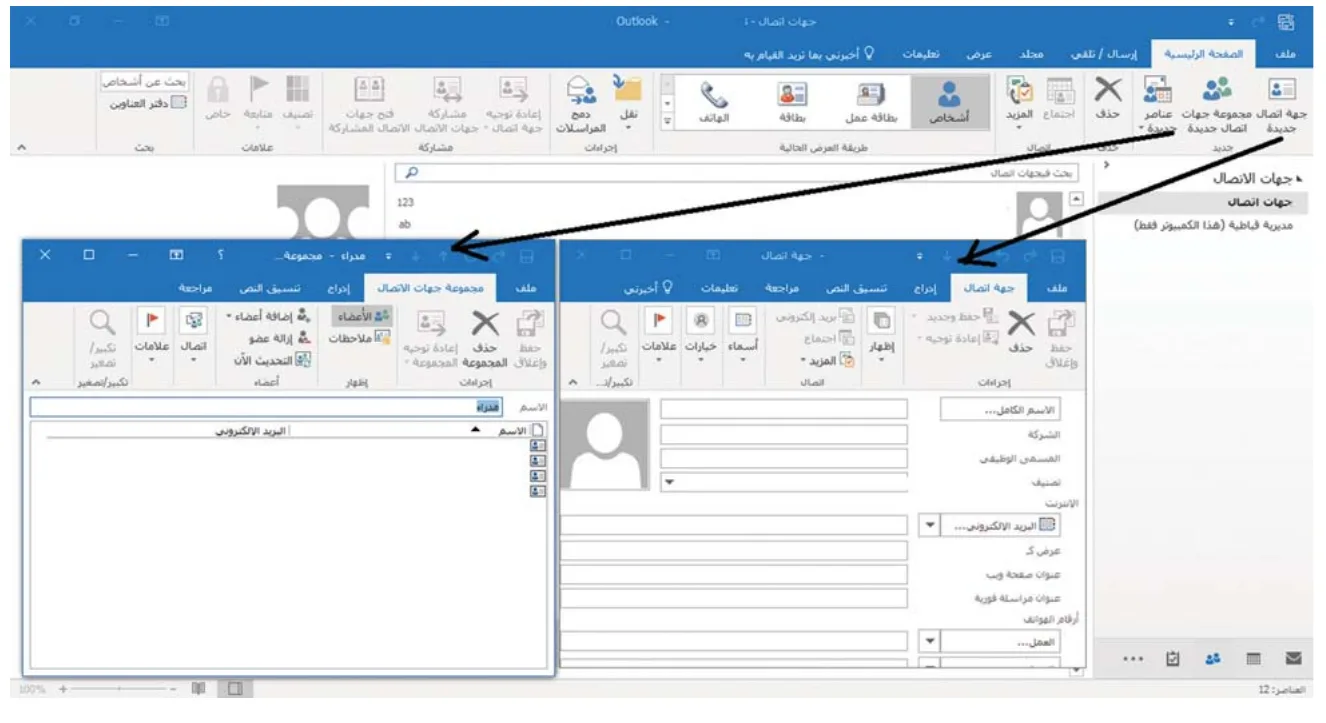Toggle الأعضاء display in contact group window
This screenshot has height=723, width=1326.
363,316
